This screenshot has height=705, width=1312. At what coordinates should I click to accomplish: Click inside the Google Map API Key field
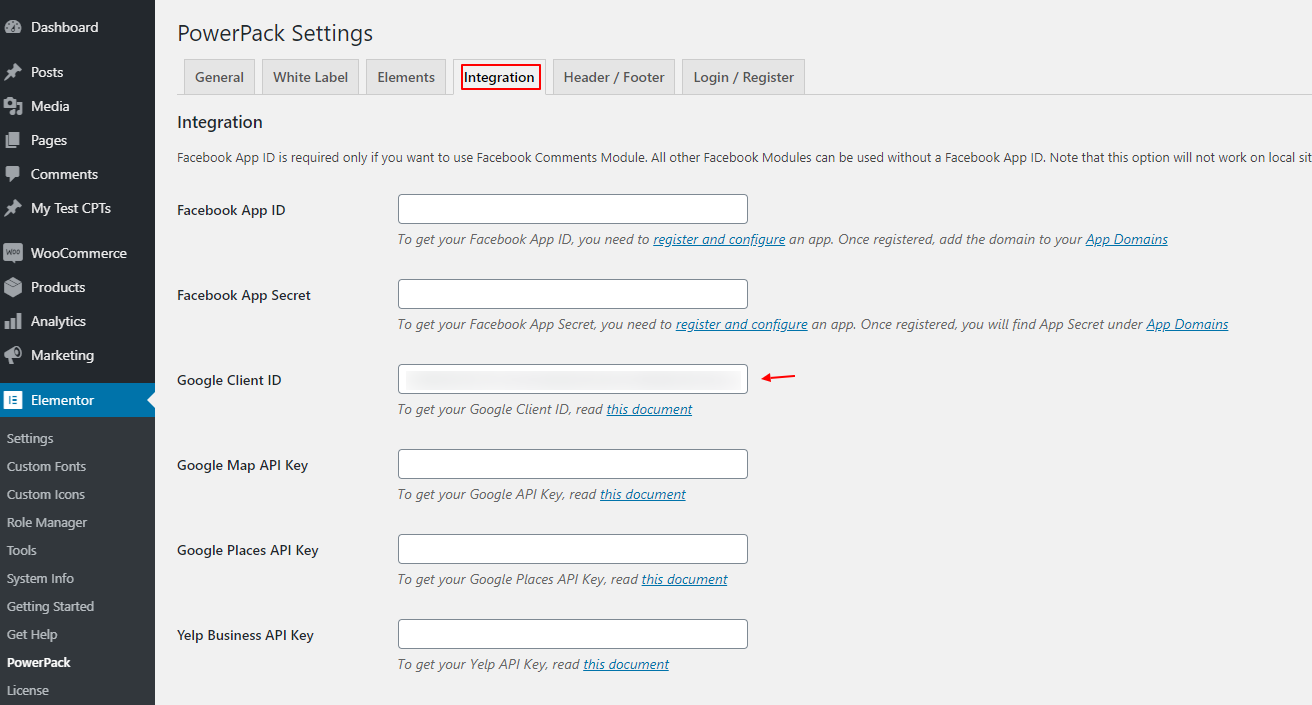coord(572,463)
